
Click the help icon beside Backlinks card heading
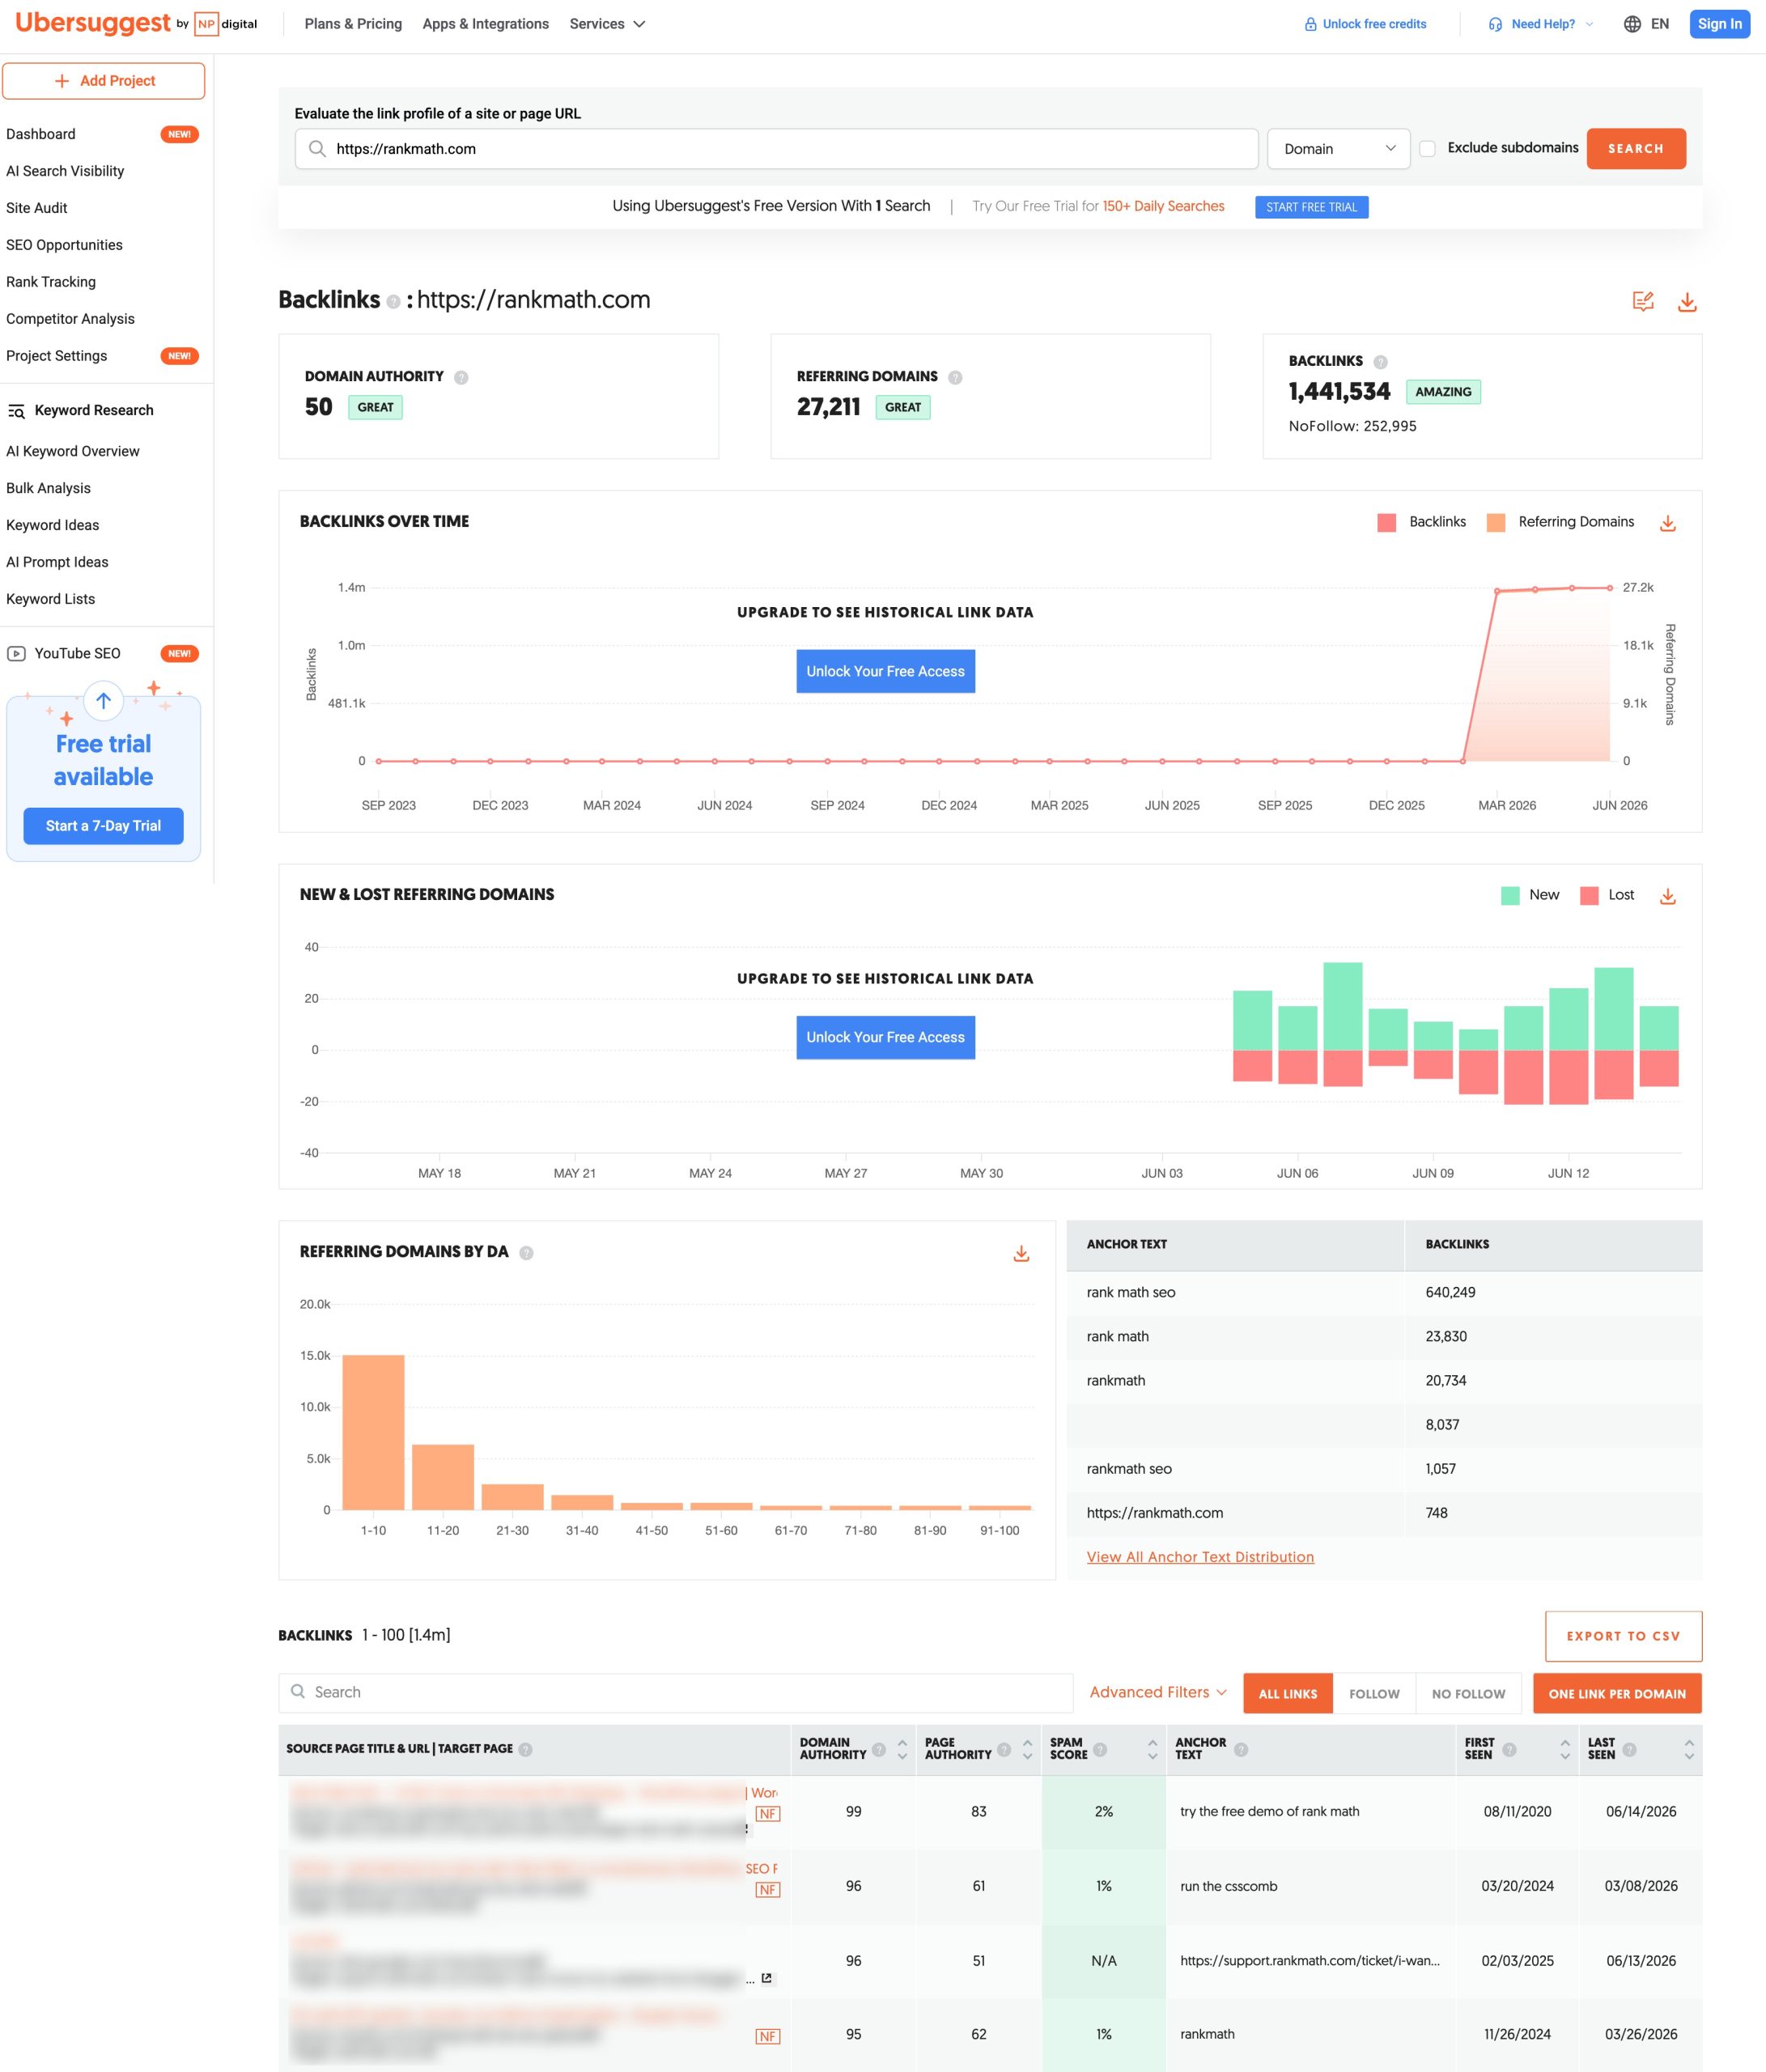click(x=1380, y=362)
